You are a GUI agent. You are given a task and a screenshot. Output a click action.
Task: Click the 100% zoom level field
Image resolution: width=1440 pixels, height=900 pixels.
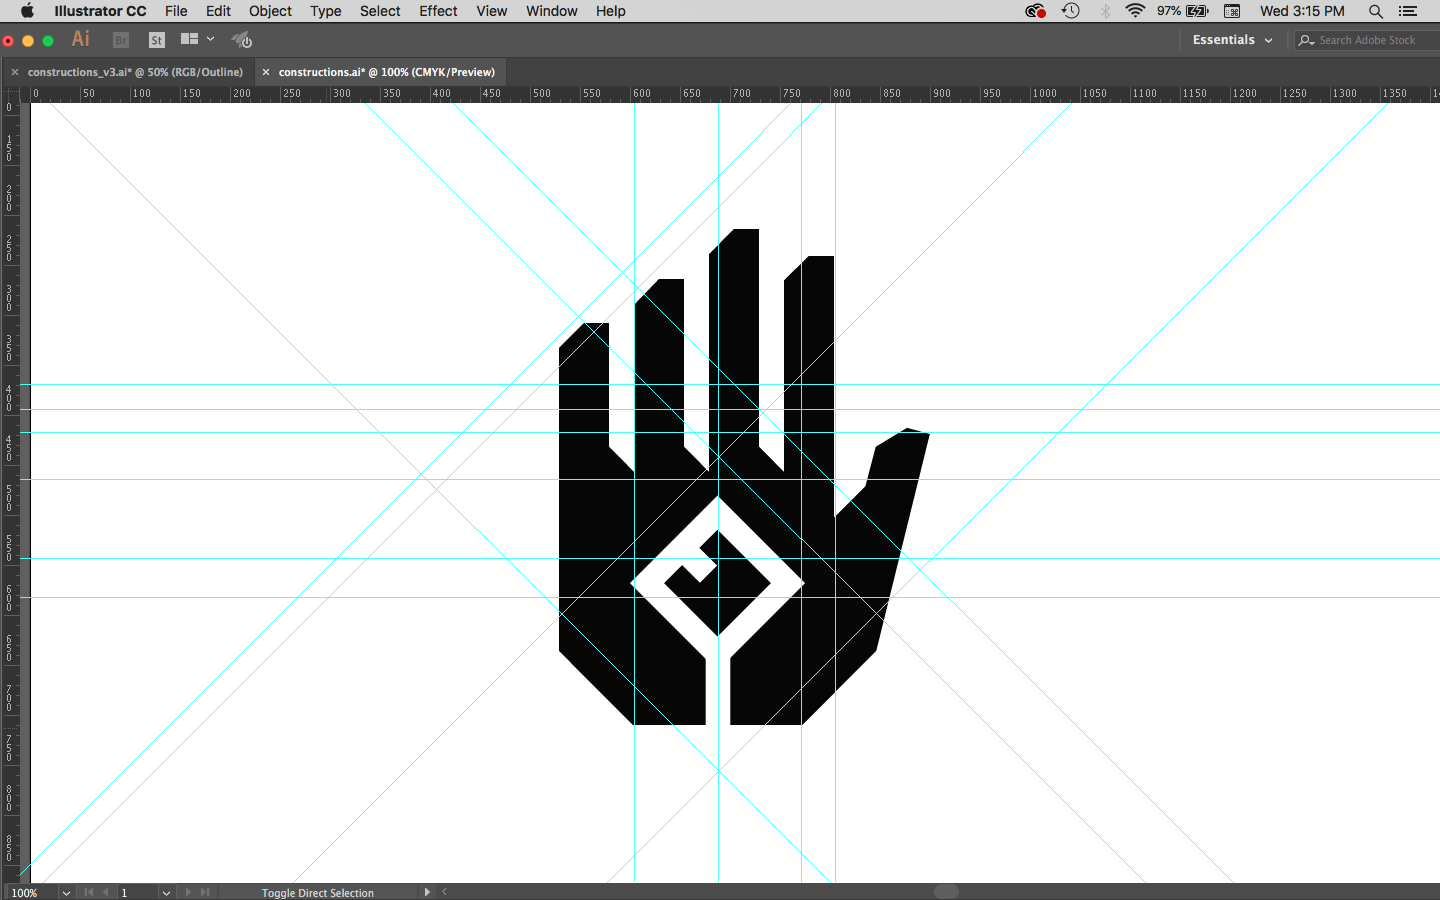point(33,893)
